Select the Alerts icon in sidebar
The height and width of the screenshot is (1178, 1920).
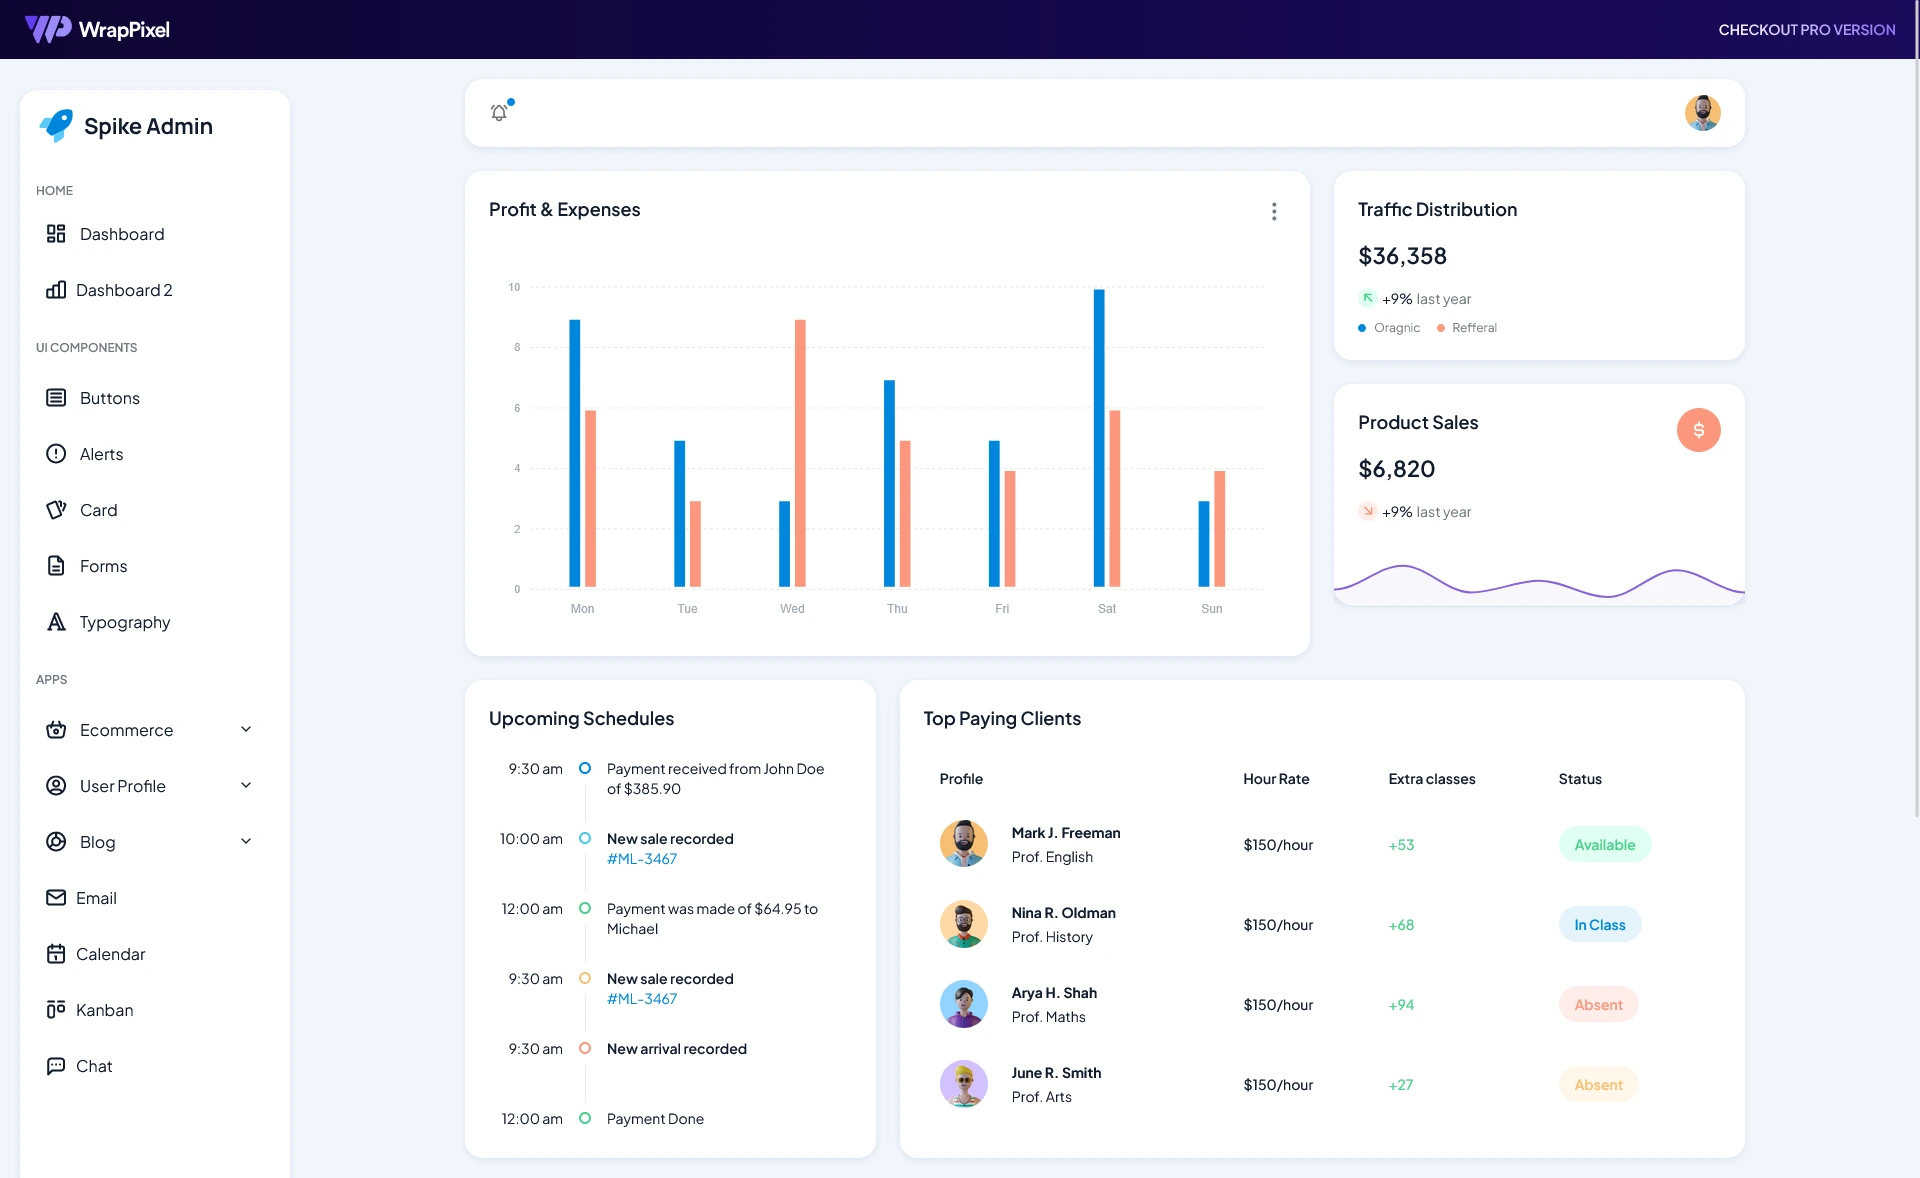point(57,454)
